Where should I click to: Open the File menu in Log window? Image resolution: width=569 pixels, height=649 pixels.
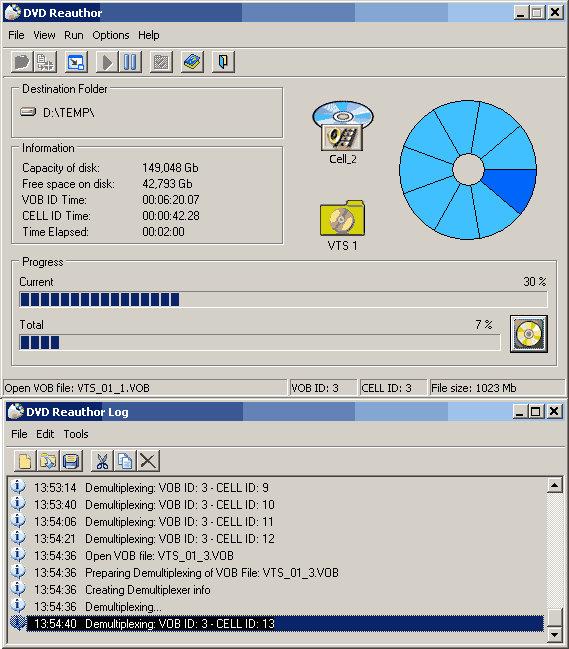[x=19, y=434]
